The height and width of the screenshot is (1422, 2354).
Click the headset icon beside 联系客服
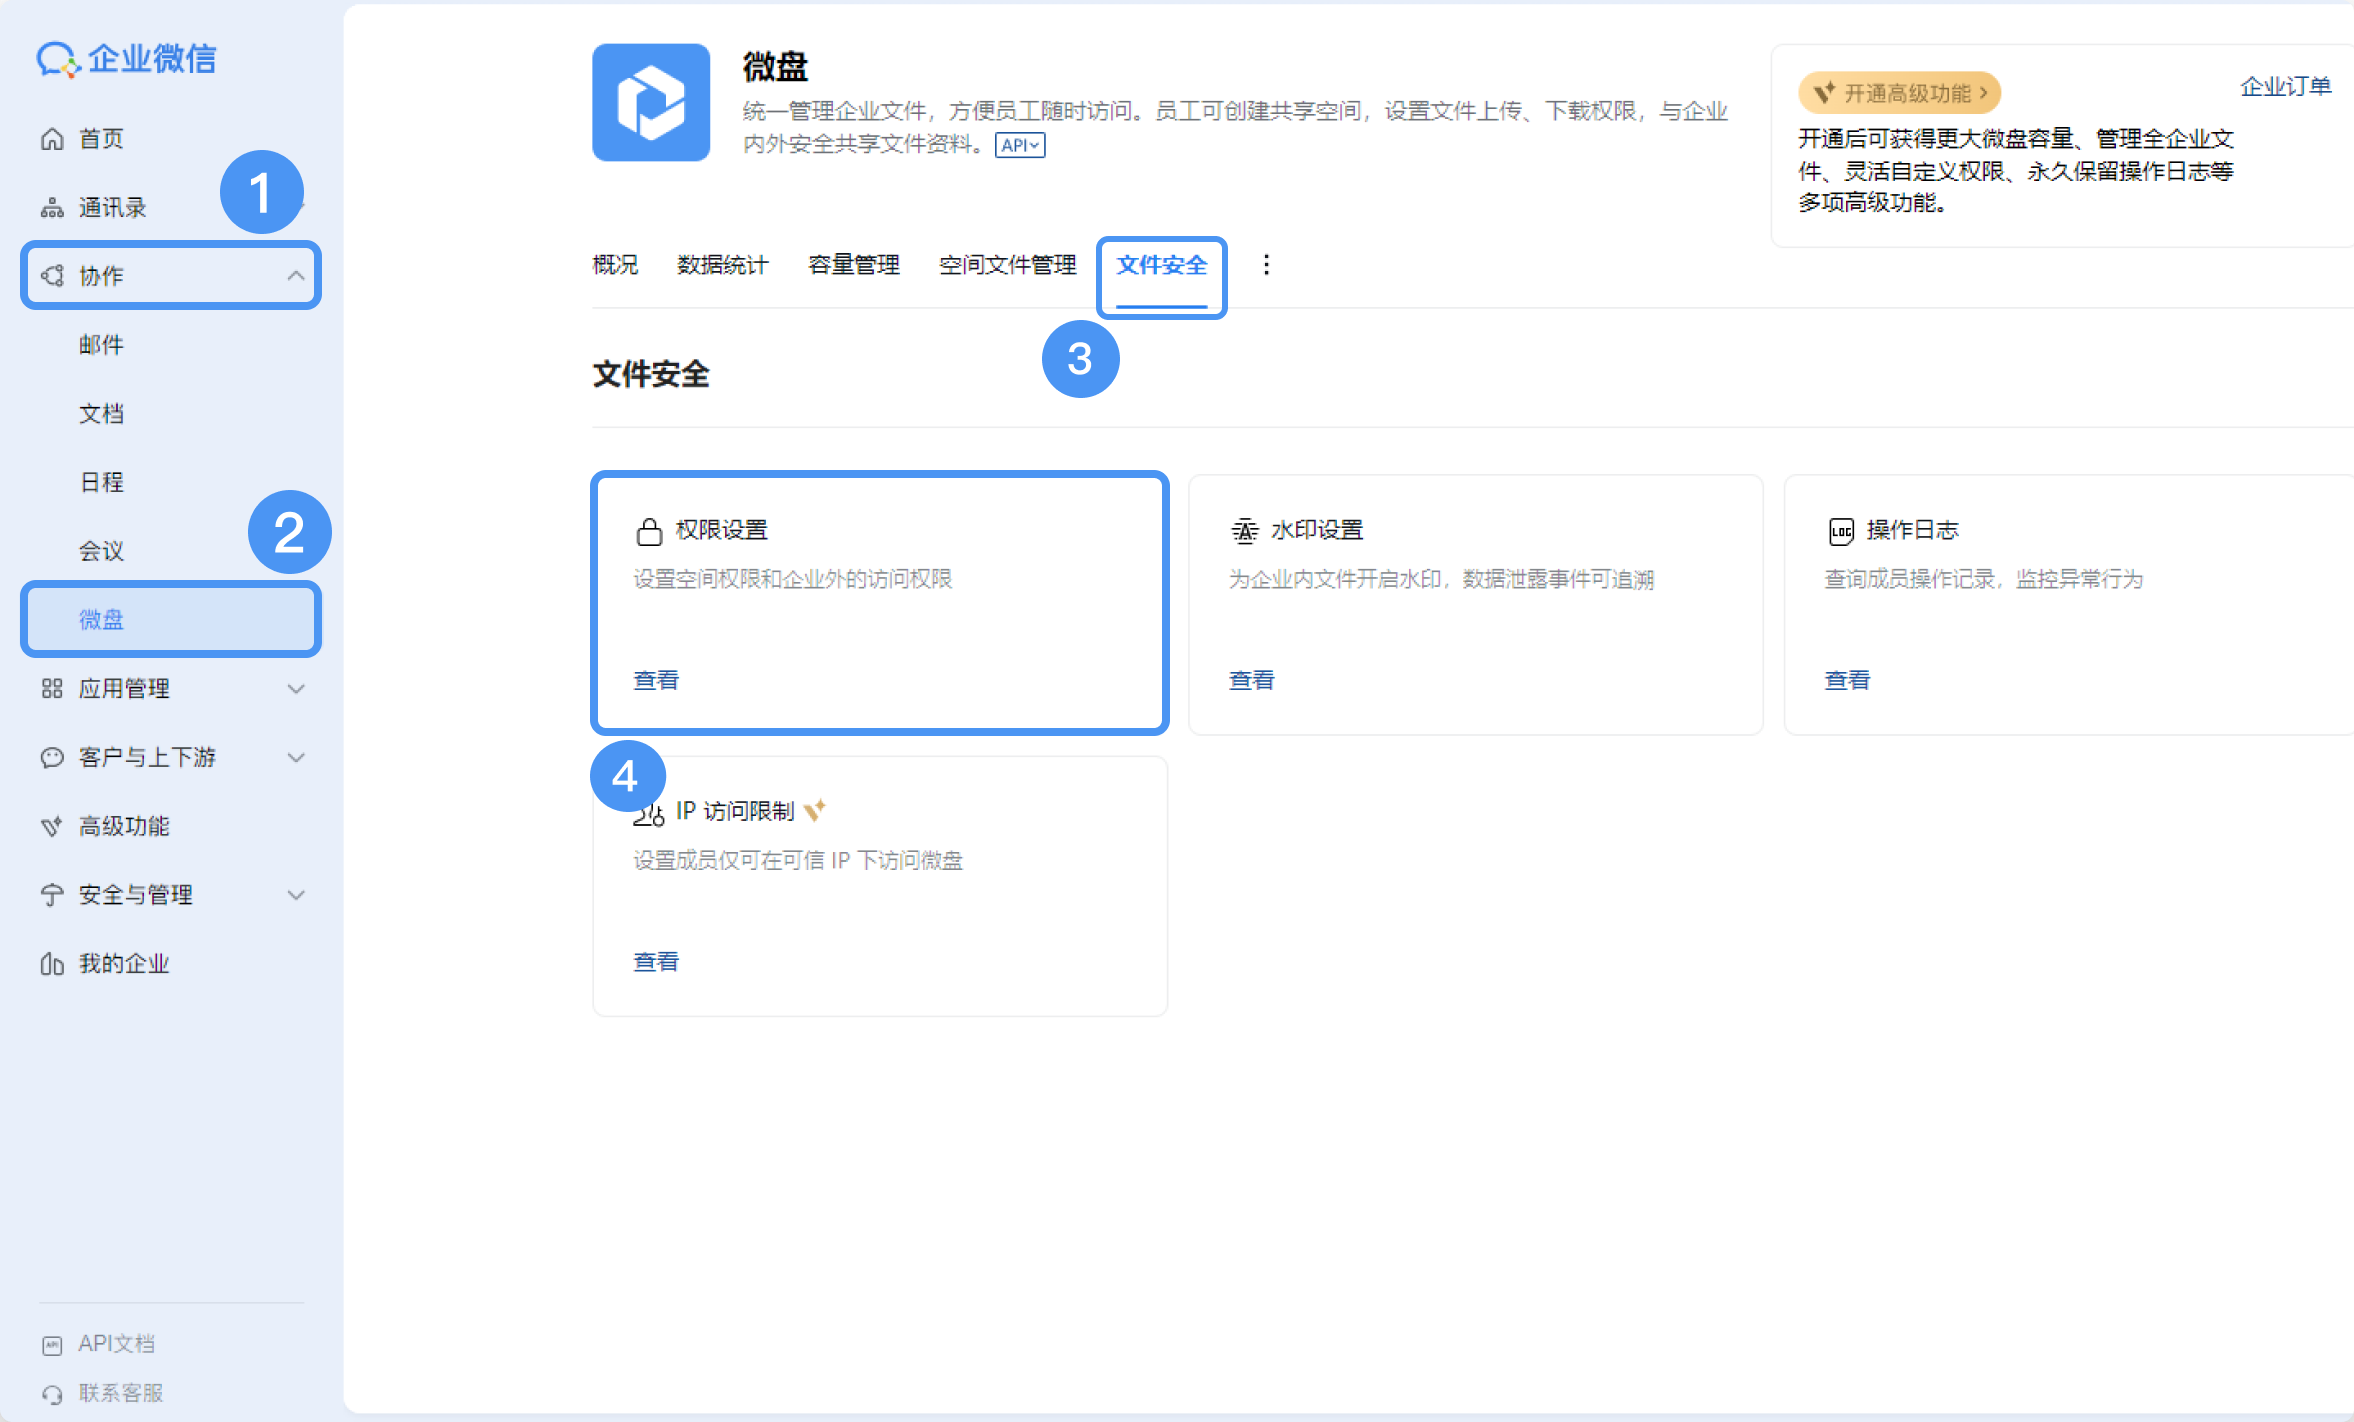click(52, 1394)
